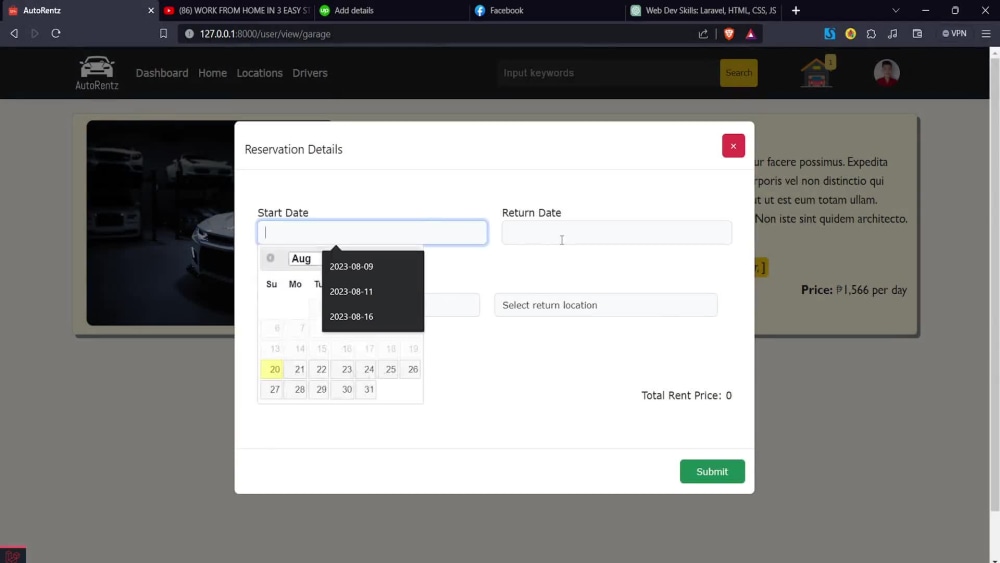
Task: Click the browser forward arrow
Action: (x=34, y=34)
